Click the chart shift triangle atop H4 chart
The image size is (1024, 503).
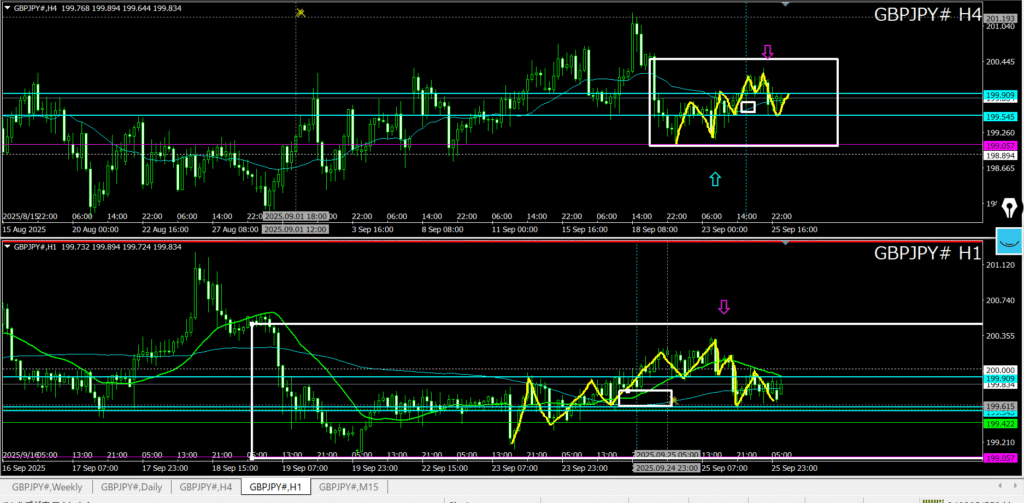pos(785,5)
